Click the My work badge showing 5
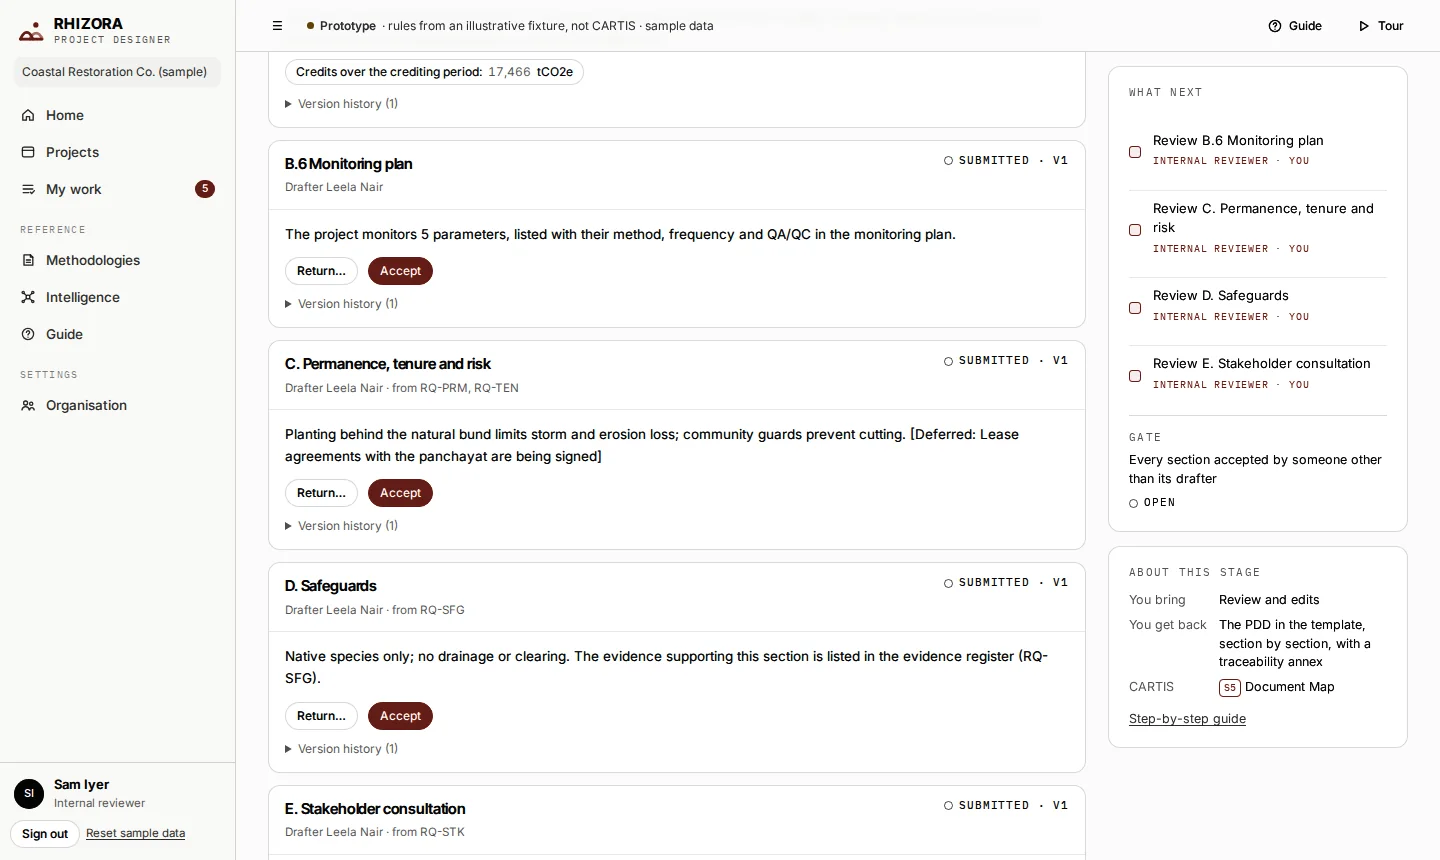The width and height of the screenshot is (1440, 860). pos(205,189)
